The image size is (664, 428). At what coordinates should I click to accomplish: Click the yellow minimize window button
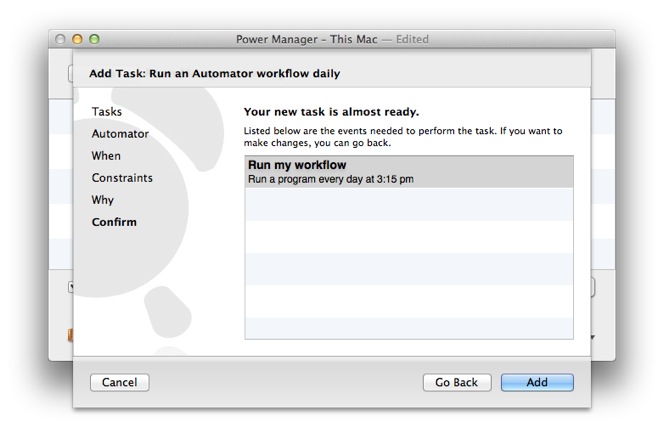(x=77, y=39)
